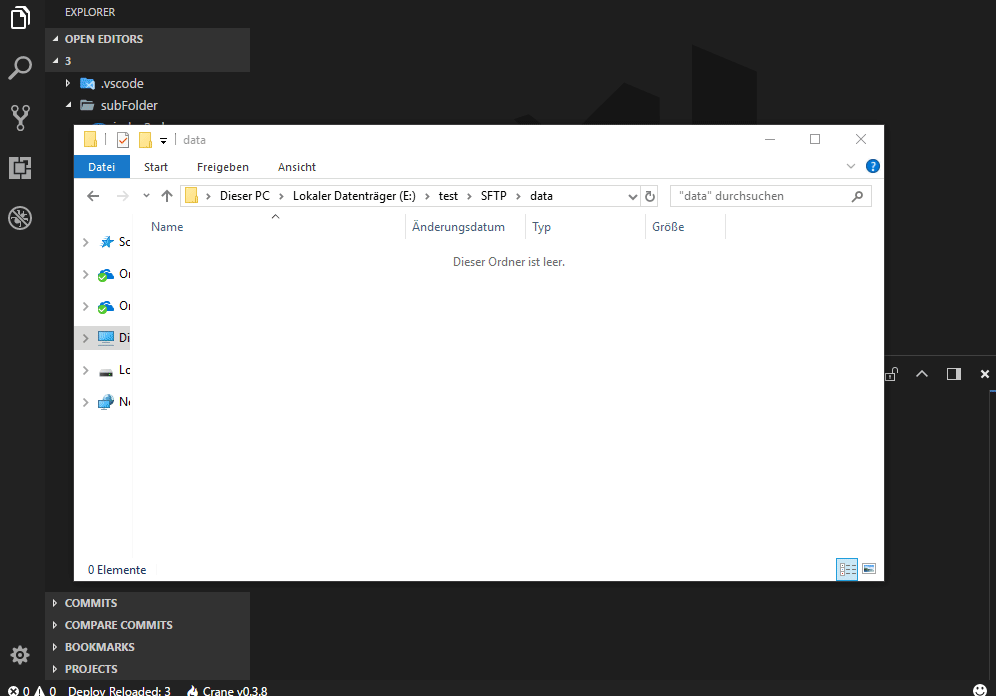Screen dimensions: 996x696
Task: Open the Search view in activity bar
Action: pyautogui.click(x=20, y=67)
